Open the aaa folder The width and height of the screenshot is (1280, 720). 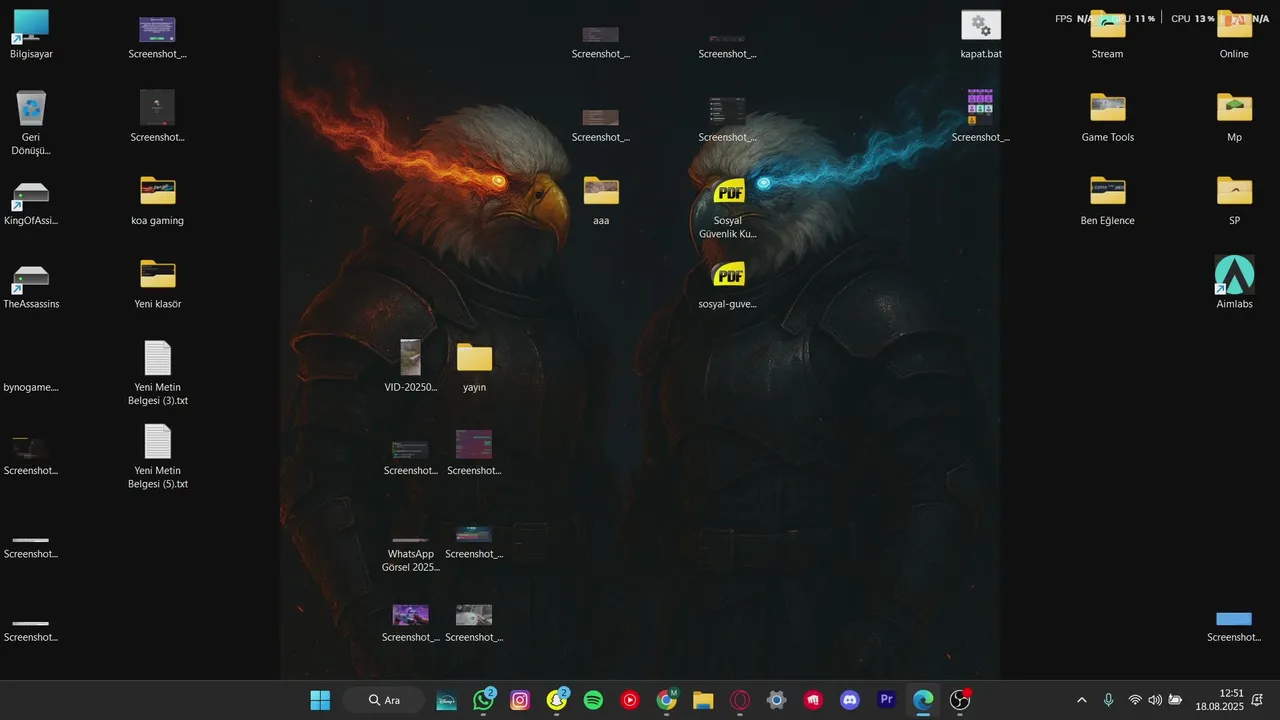601,201
